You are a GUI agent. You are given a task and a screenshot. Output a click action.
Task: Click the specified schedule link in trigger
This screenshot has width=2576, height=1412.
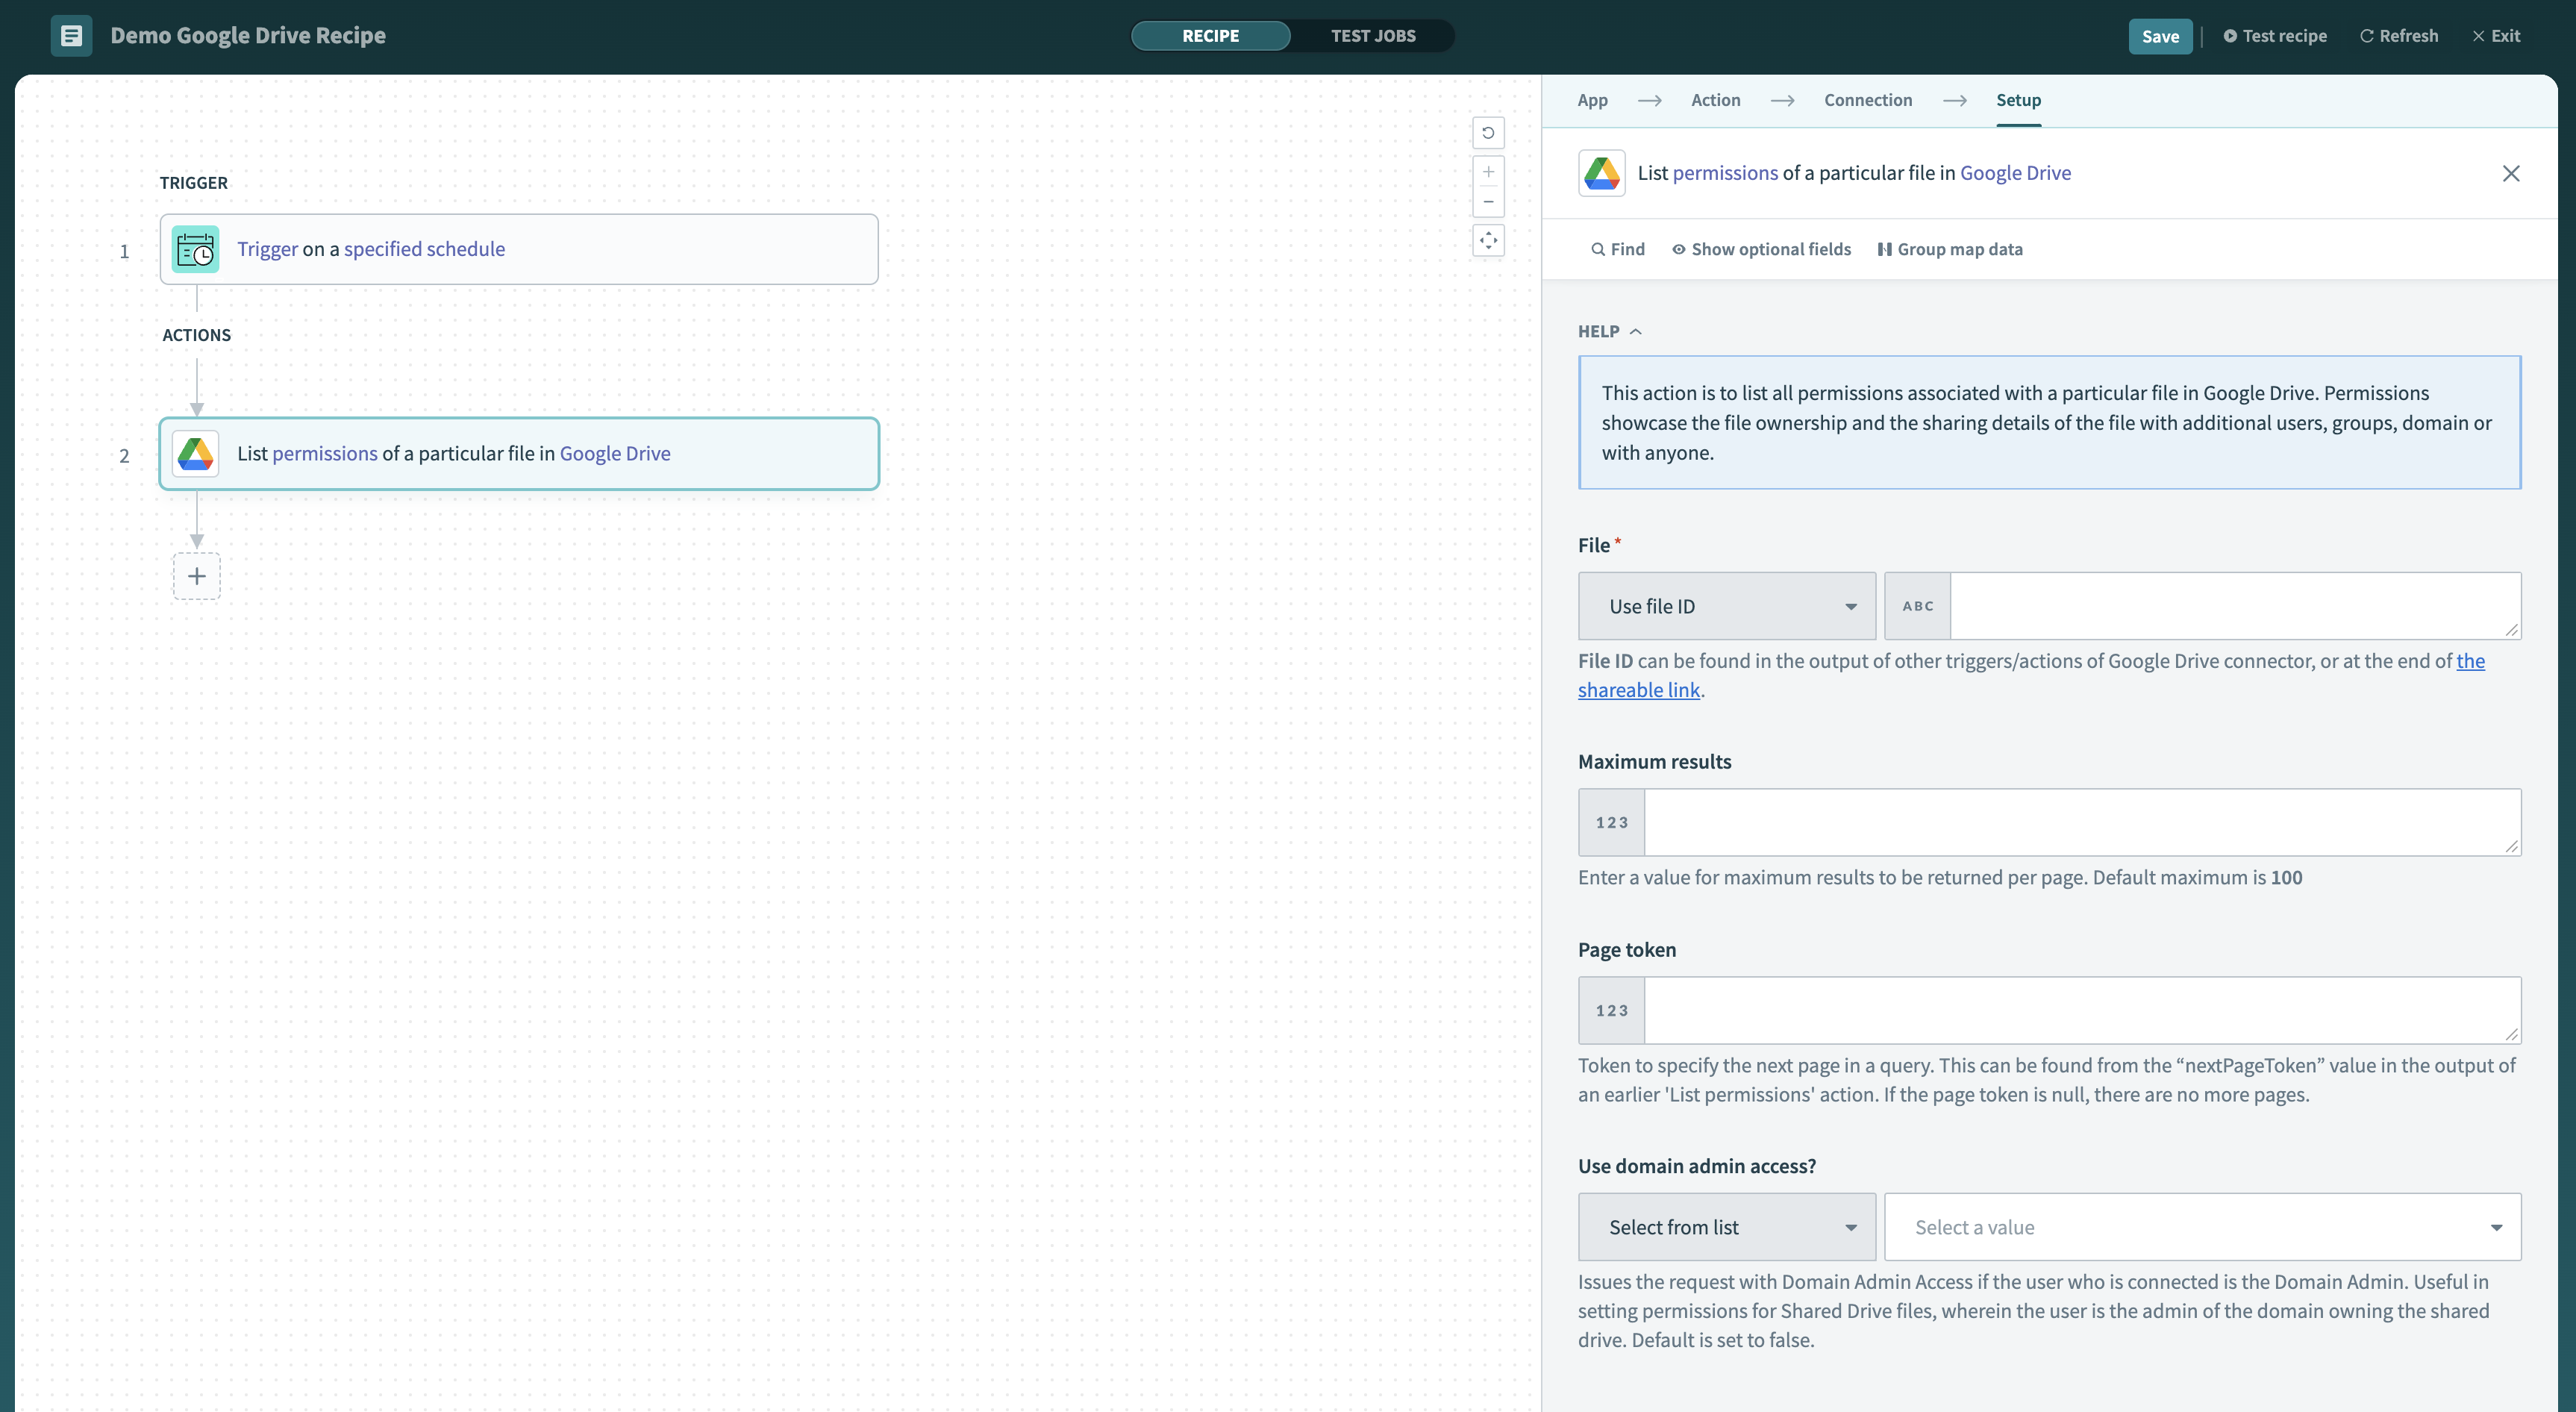pyautogui.click(x=424, y=249)
